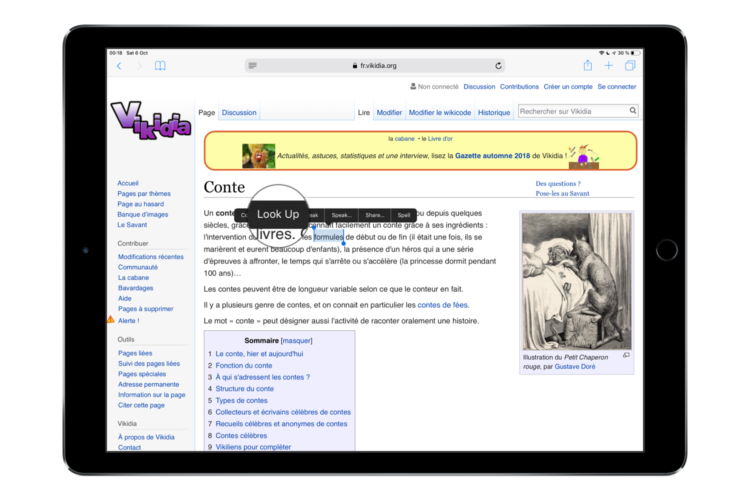This screenshot has height=500, width=750.
Task: Click the warning triangle icon beside Alerte
Action: [x=111, y=320]
